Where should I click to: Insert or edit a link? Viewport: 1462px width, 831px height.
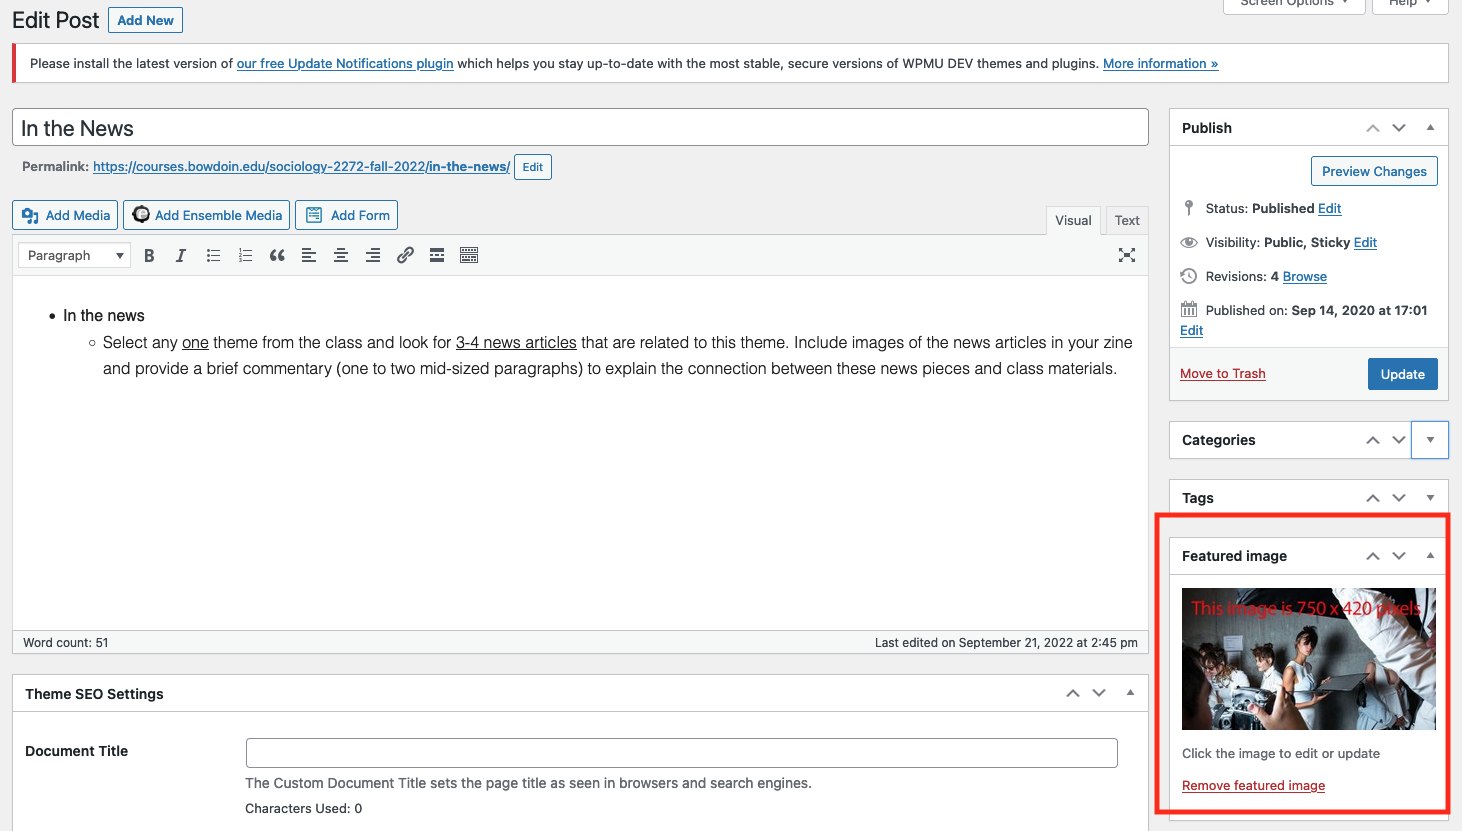(405, 256)
